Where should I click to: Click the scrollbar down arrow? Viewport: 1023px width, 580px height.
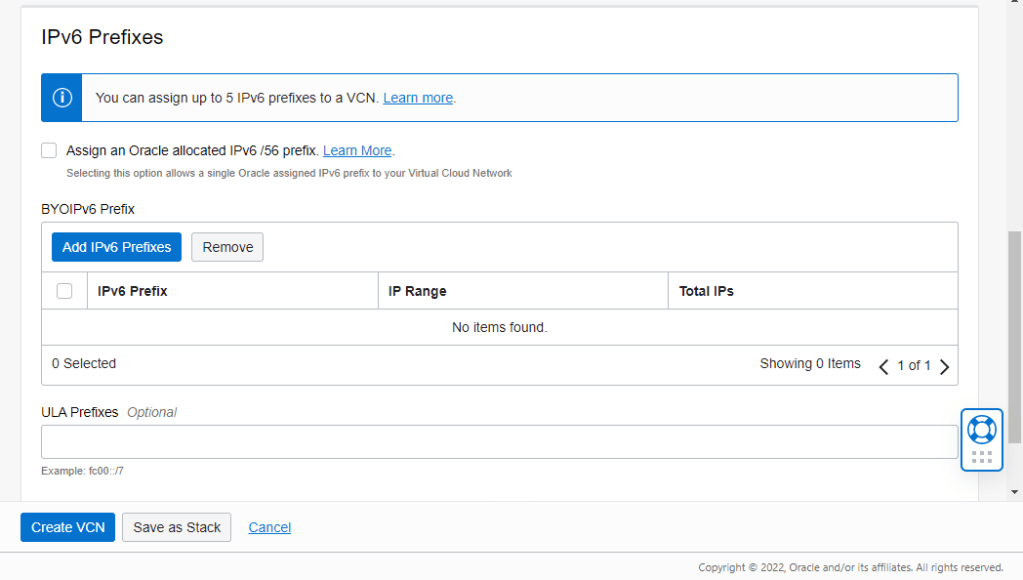point(1015,491)
